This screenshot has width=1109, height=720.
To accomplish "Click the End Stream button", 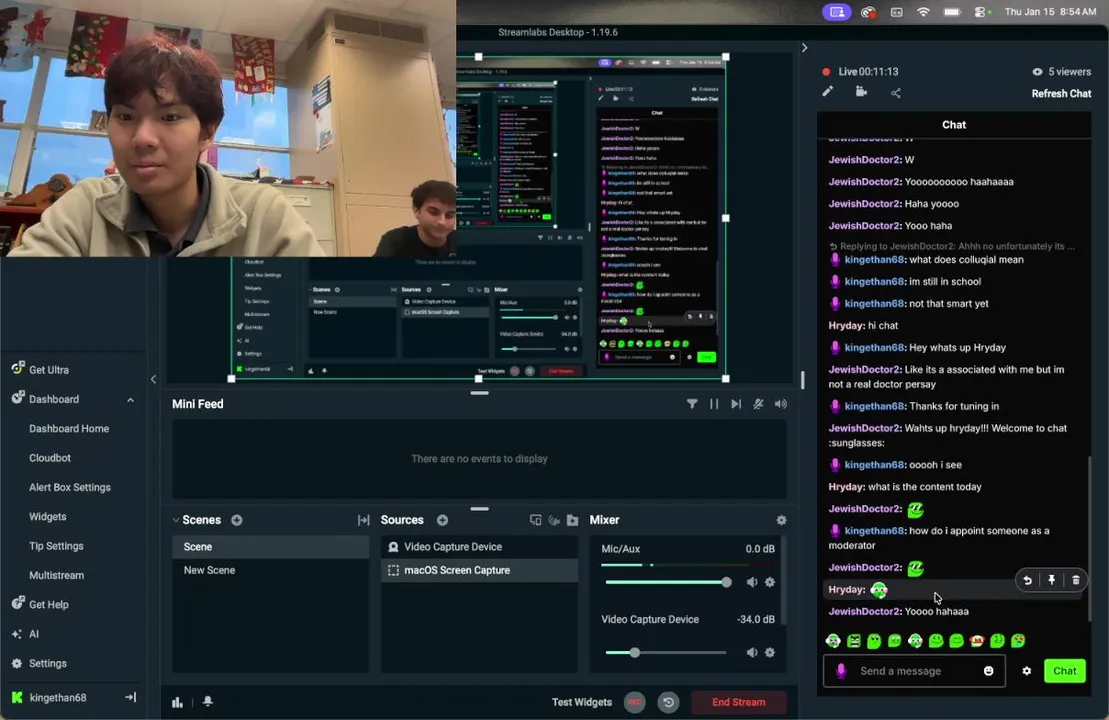I will (x=738, y=702).
